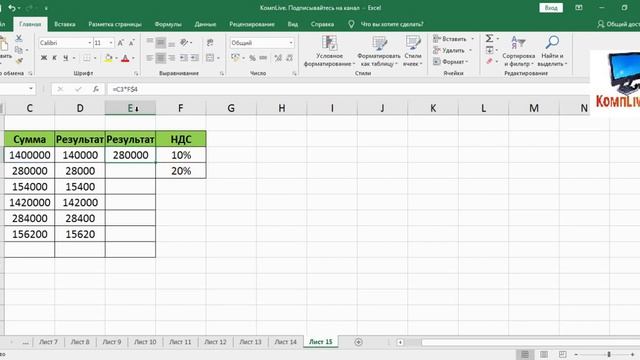Align cell text left

click(x=150, y=58)
